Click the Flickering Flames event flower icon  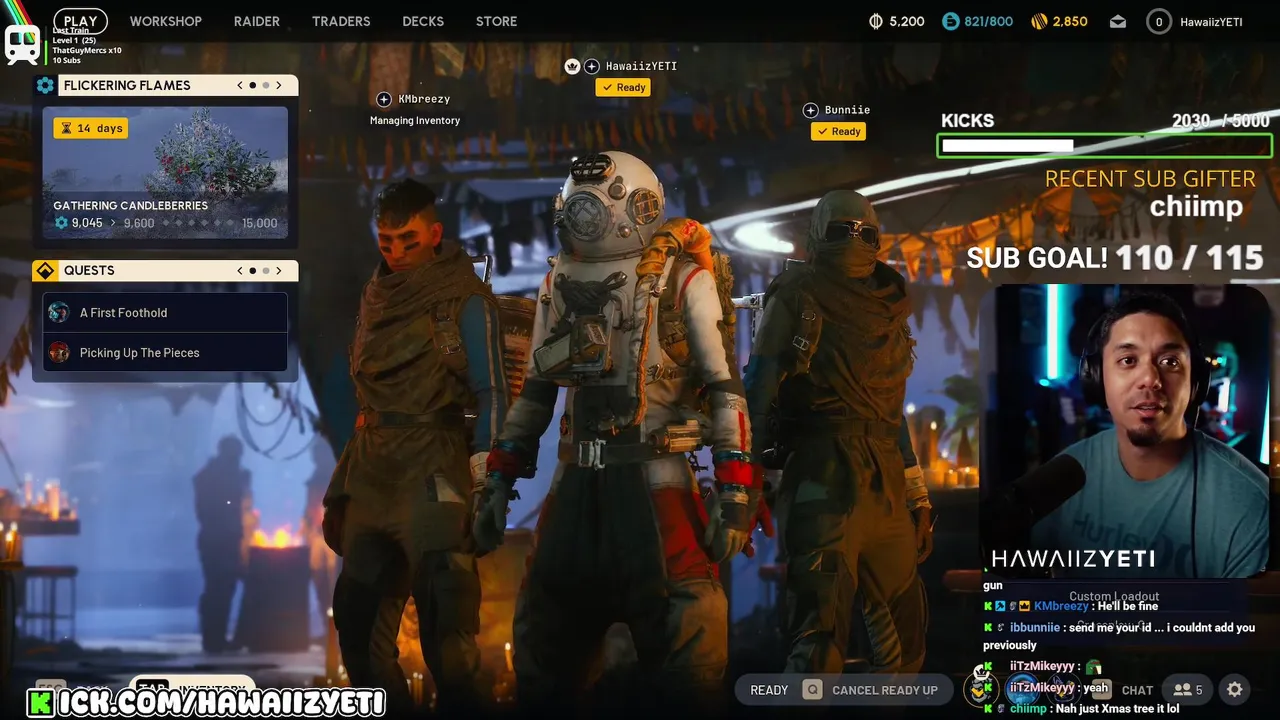tap(45, 85)
